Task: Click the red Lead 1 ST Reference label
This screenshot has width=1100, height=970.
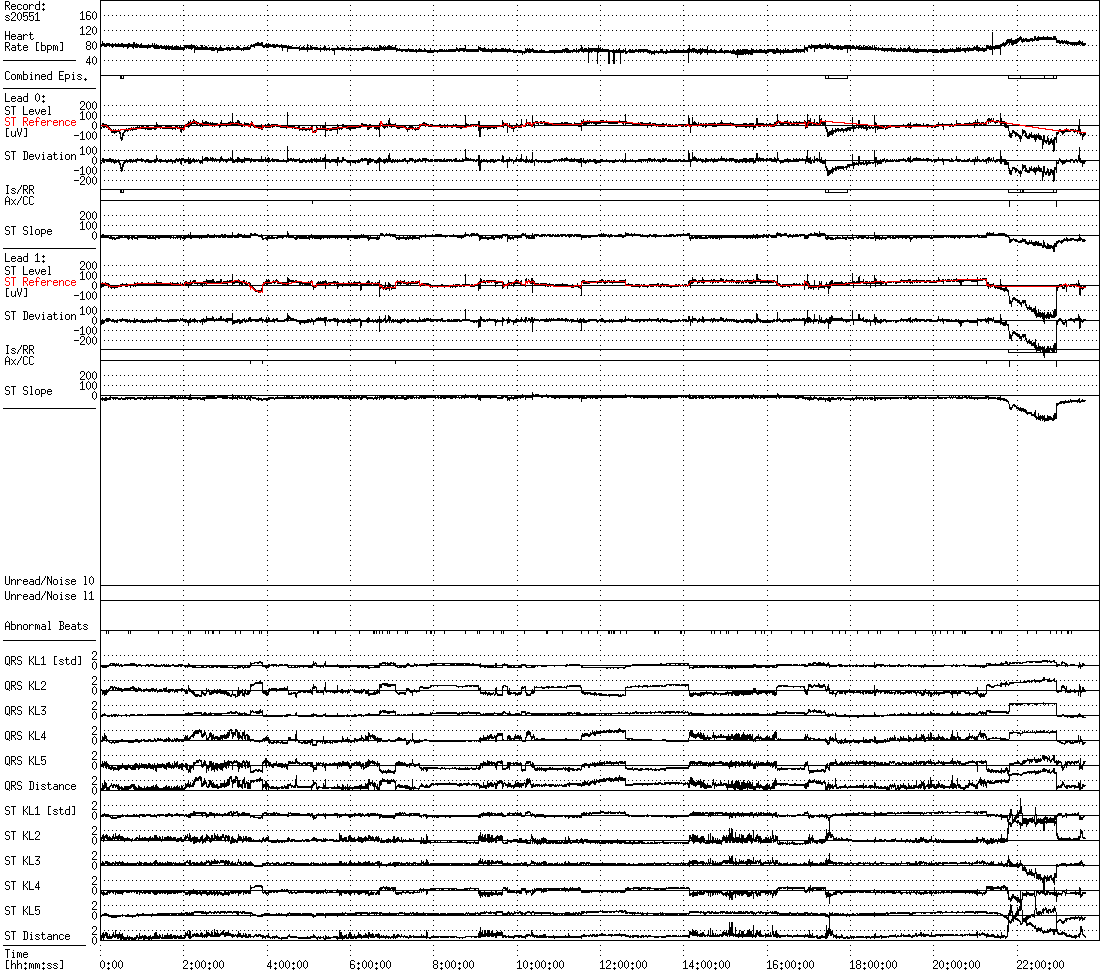Action: point(40,282)
